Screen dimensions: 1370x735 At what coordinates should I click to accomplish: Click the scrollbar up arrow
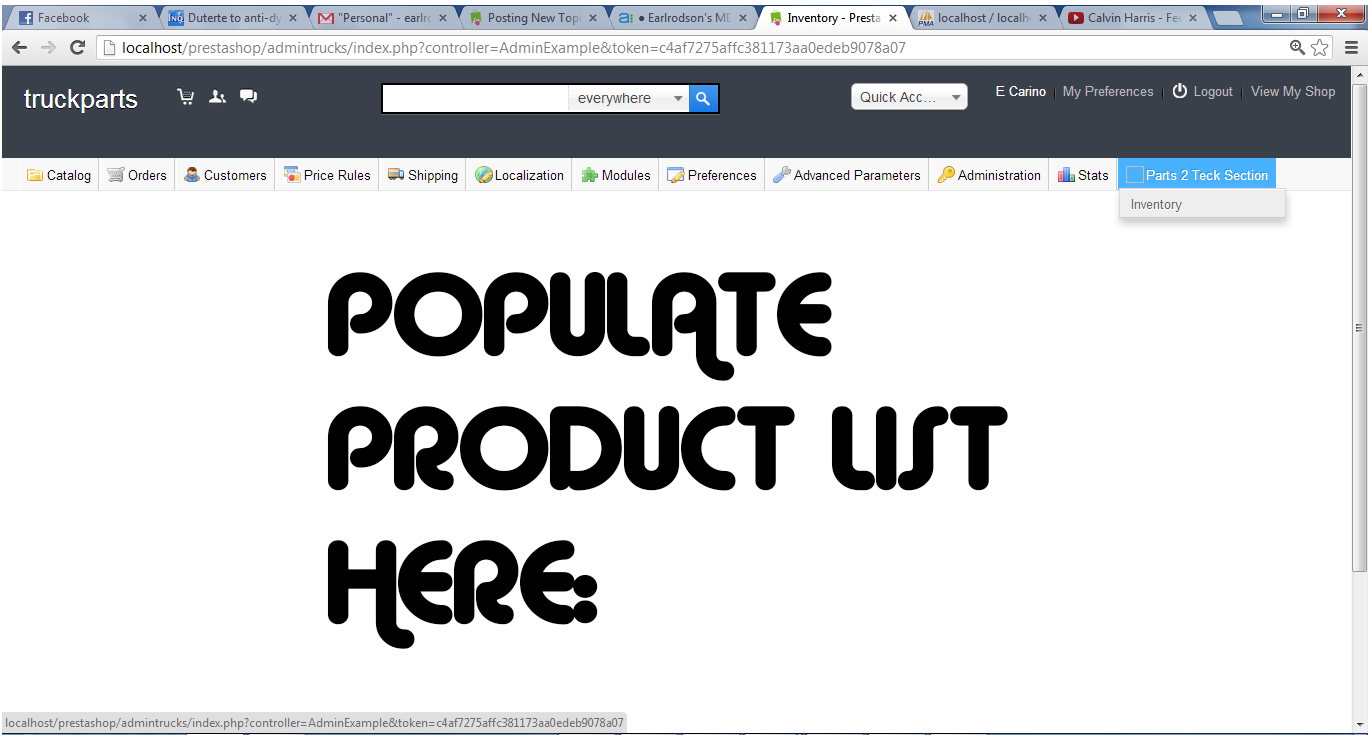tap(1359, 74)
